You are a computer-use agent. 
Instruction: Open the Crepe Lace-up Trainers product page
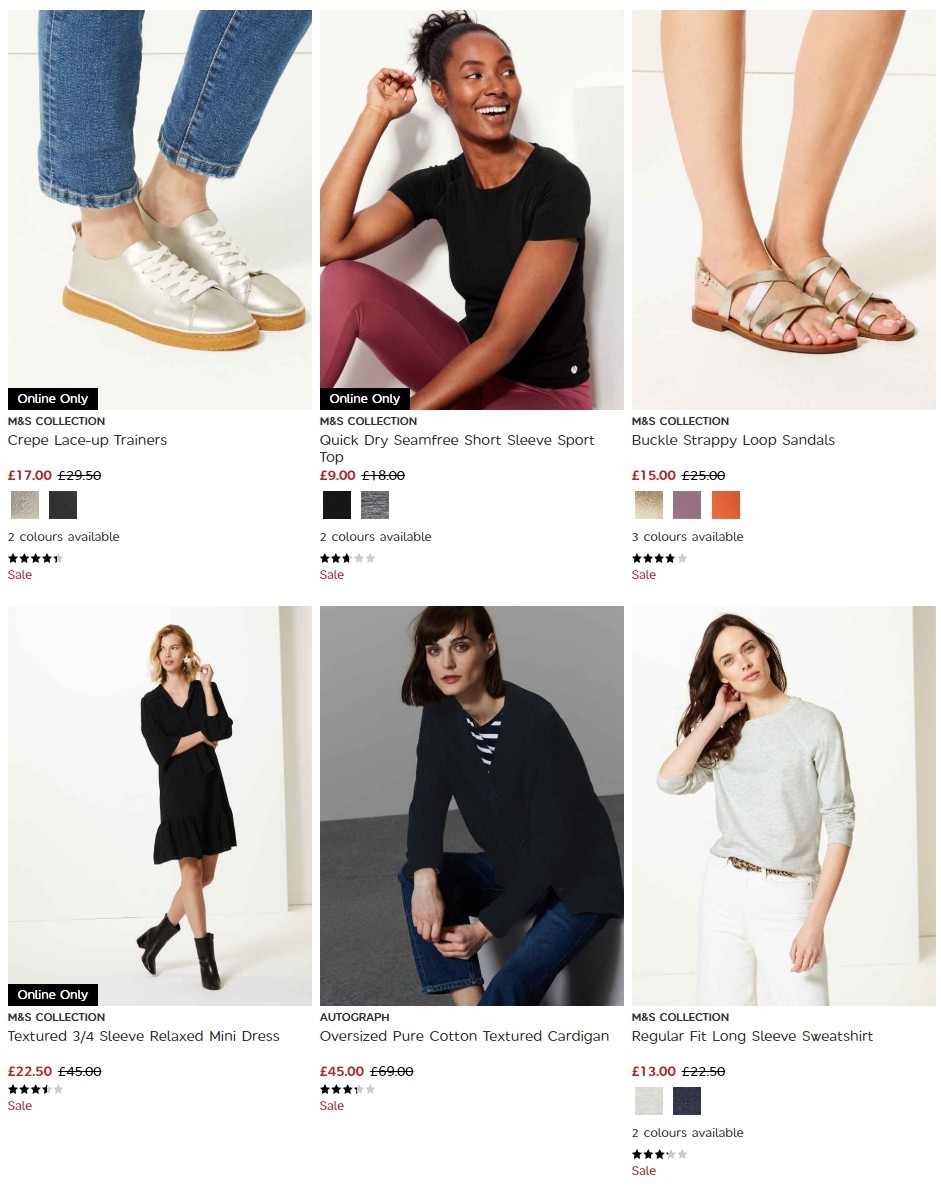point(87,440)
